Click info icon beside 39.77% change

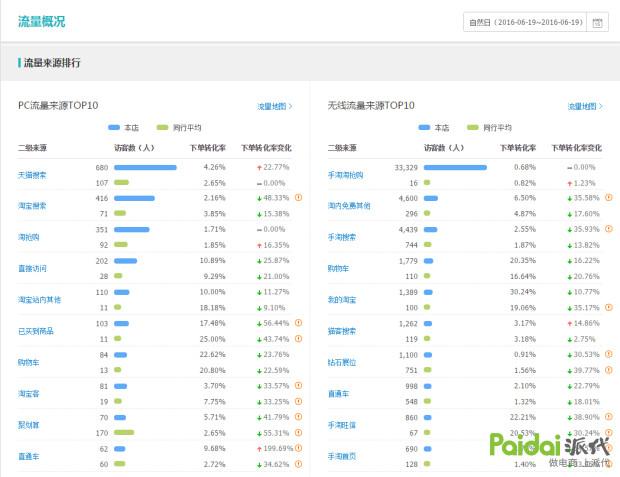tap(609, 370)
